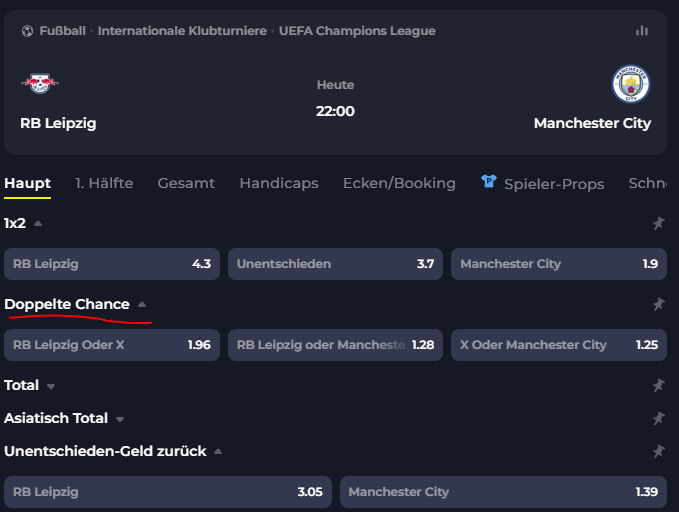Screen dimensions: 679x512
Task: Switch to the 1. Hälfte tab
Action: pos(104,183)
